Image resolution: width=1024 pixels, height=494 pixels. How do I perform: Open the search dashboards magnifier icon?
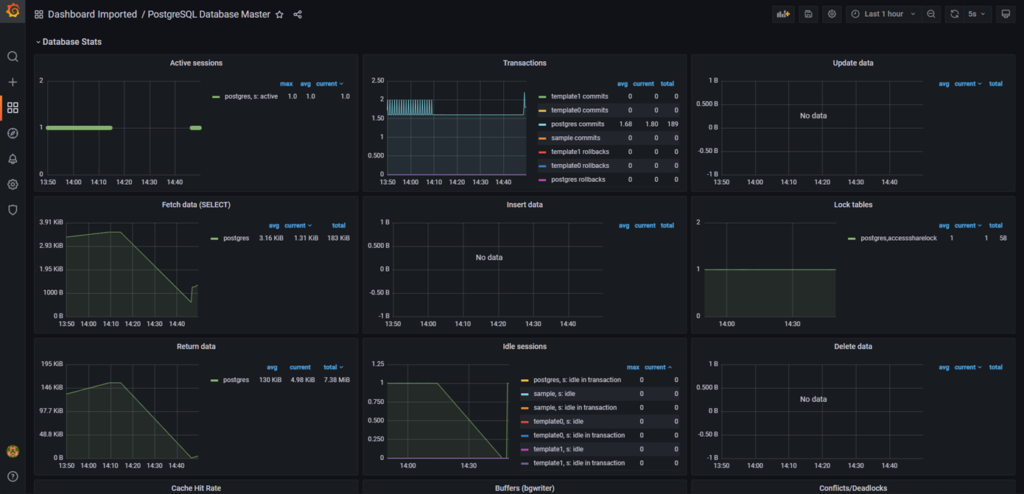tap(12, 57)
